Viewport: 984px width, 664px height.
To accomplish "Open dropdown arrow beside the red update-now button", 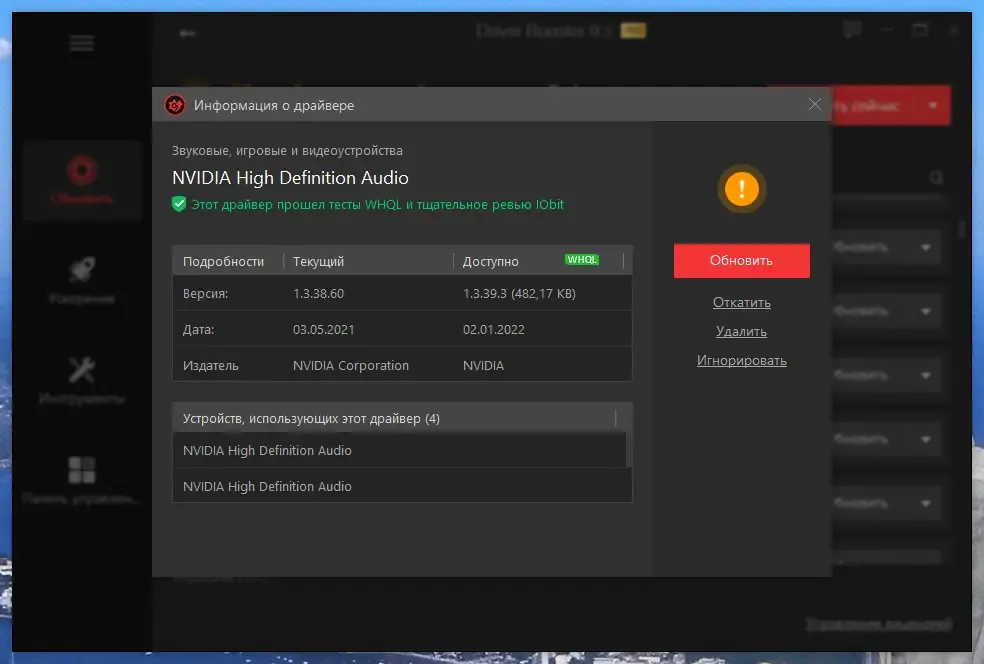I will [933, 105].
